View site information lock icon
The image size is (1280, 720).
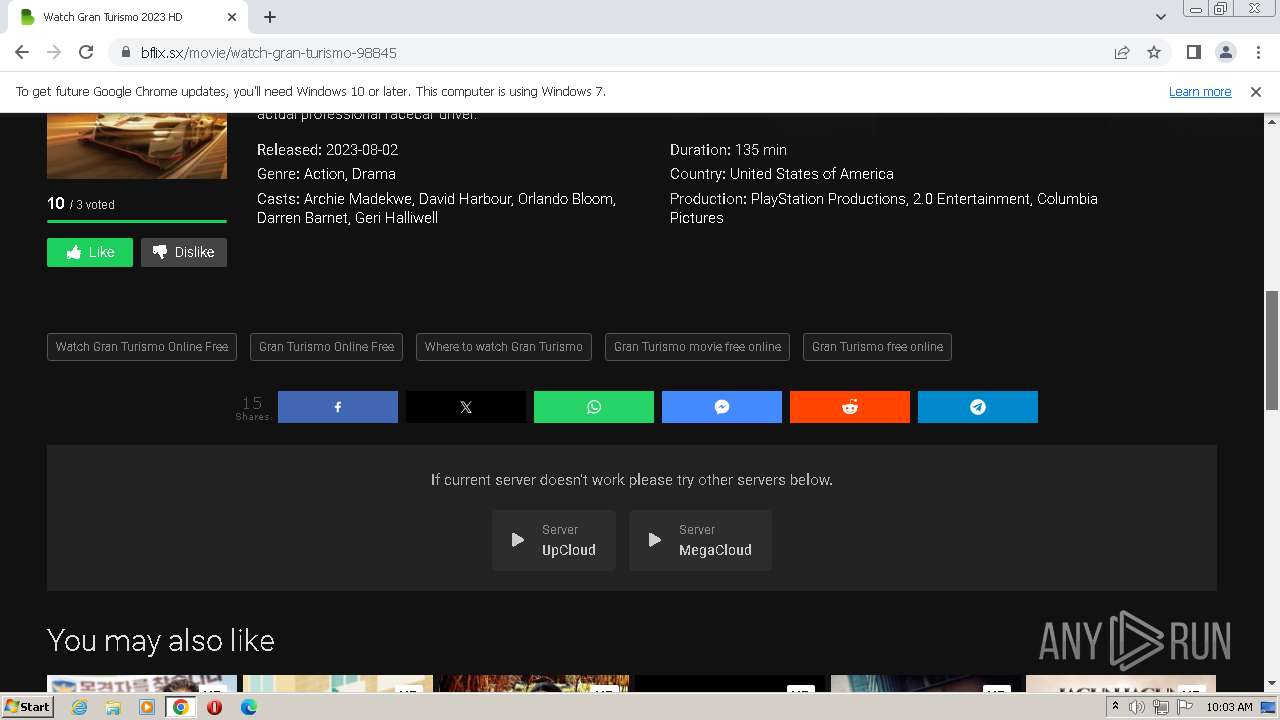click(x=126, y=52)
